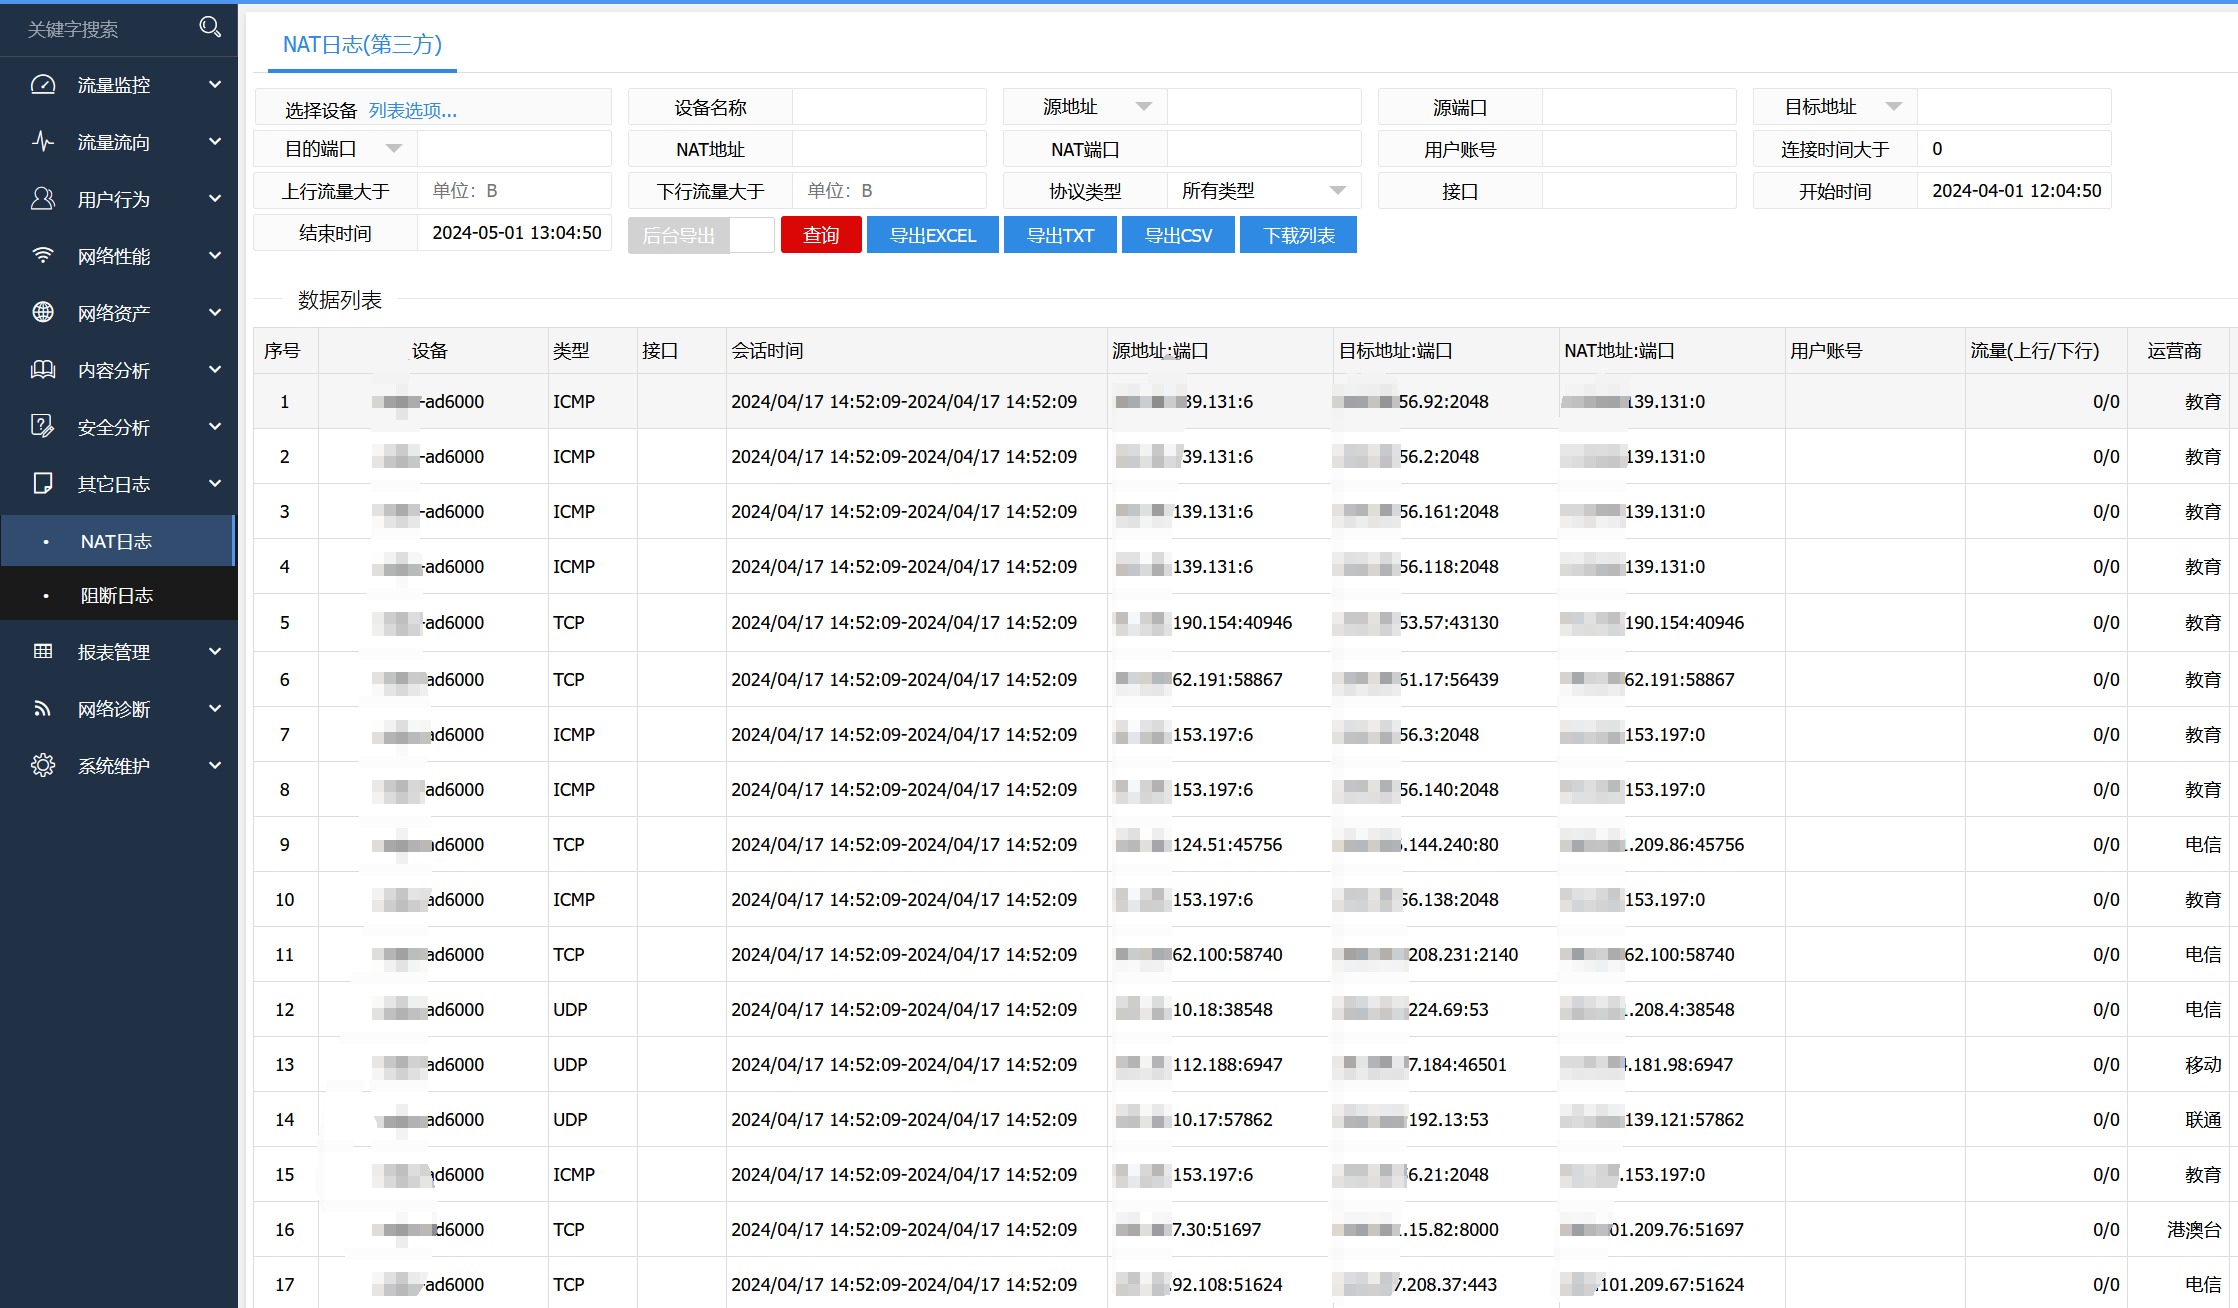Click the 关键字搜索 search box
The height and width of the screenshot is (1308, 2238).
pos(100,29)
